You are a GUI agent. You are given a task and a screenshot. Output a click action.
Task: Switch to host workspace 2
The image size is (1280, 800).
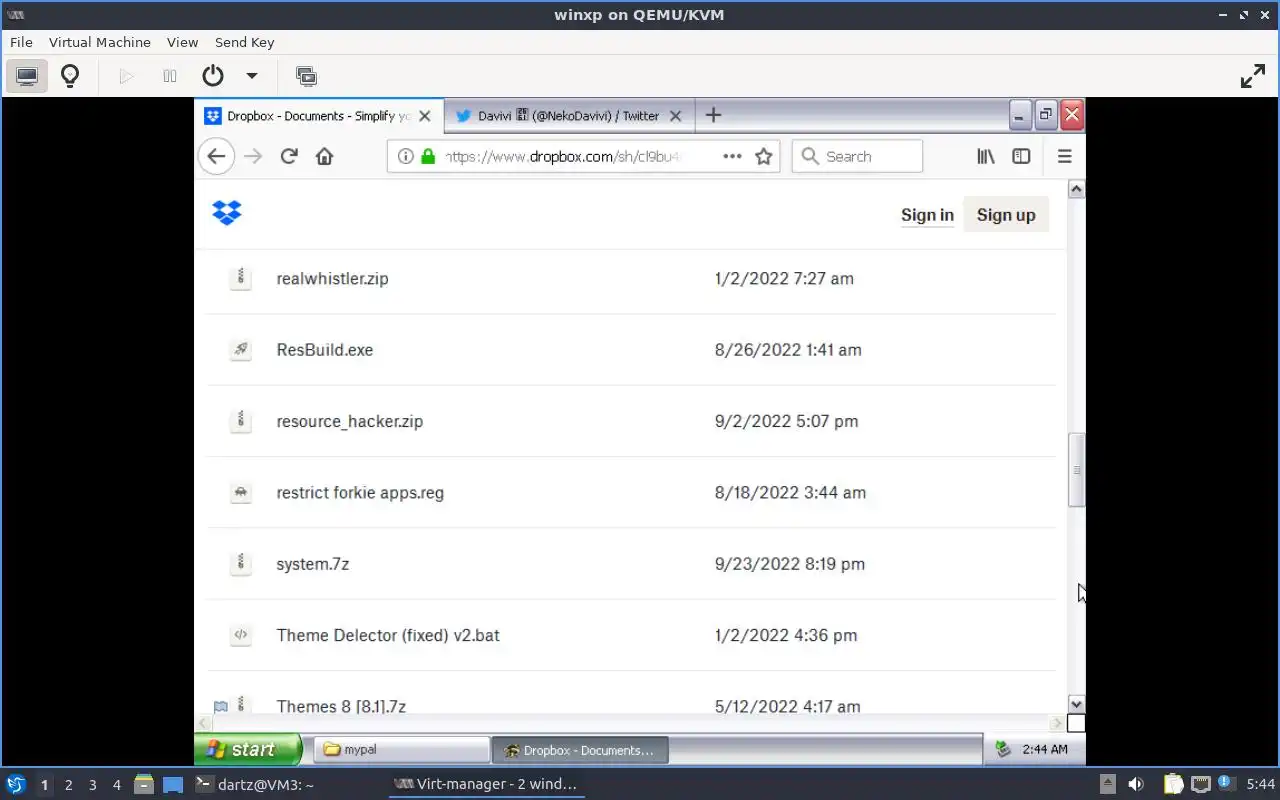coord(69,785)
